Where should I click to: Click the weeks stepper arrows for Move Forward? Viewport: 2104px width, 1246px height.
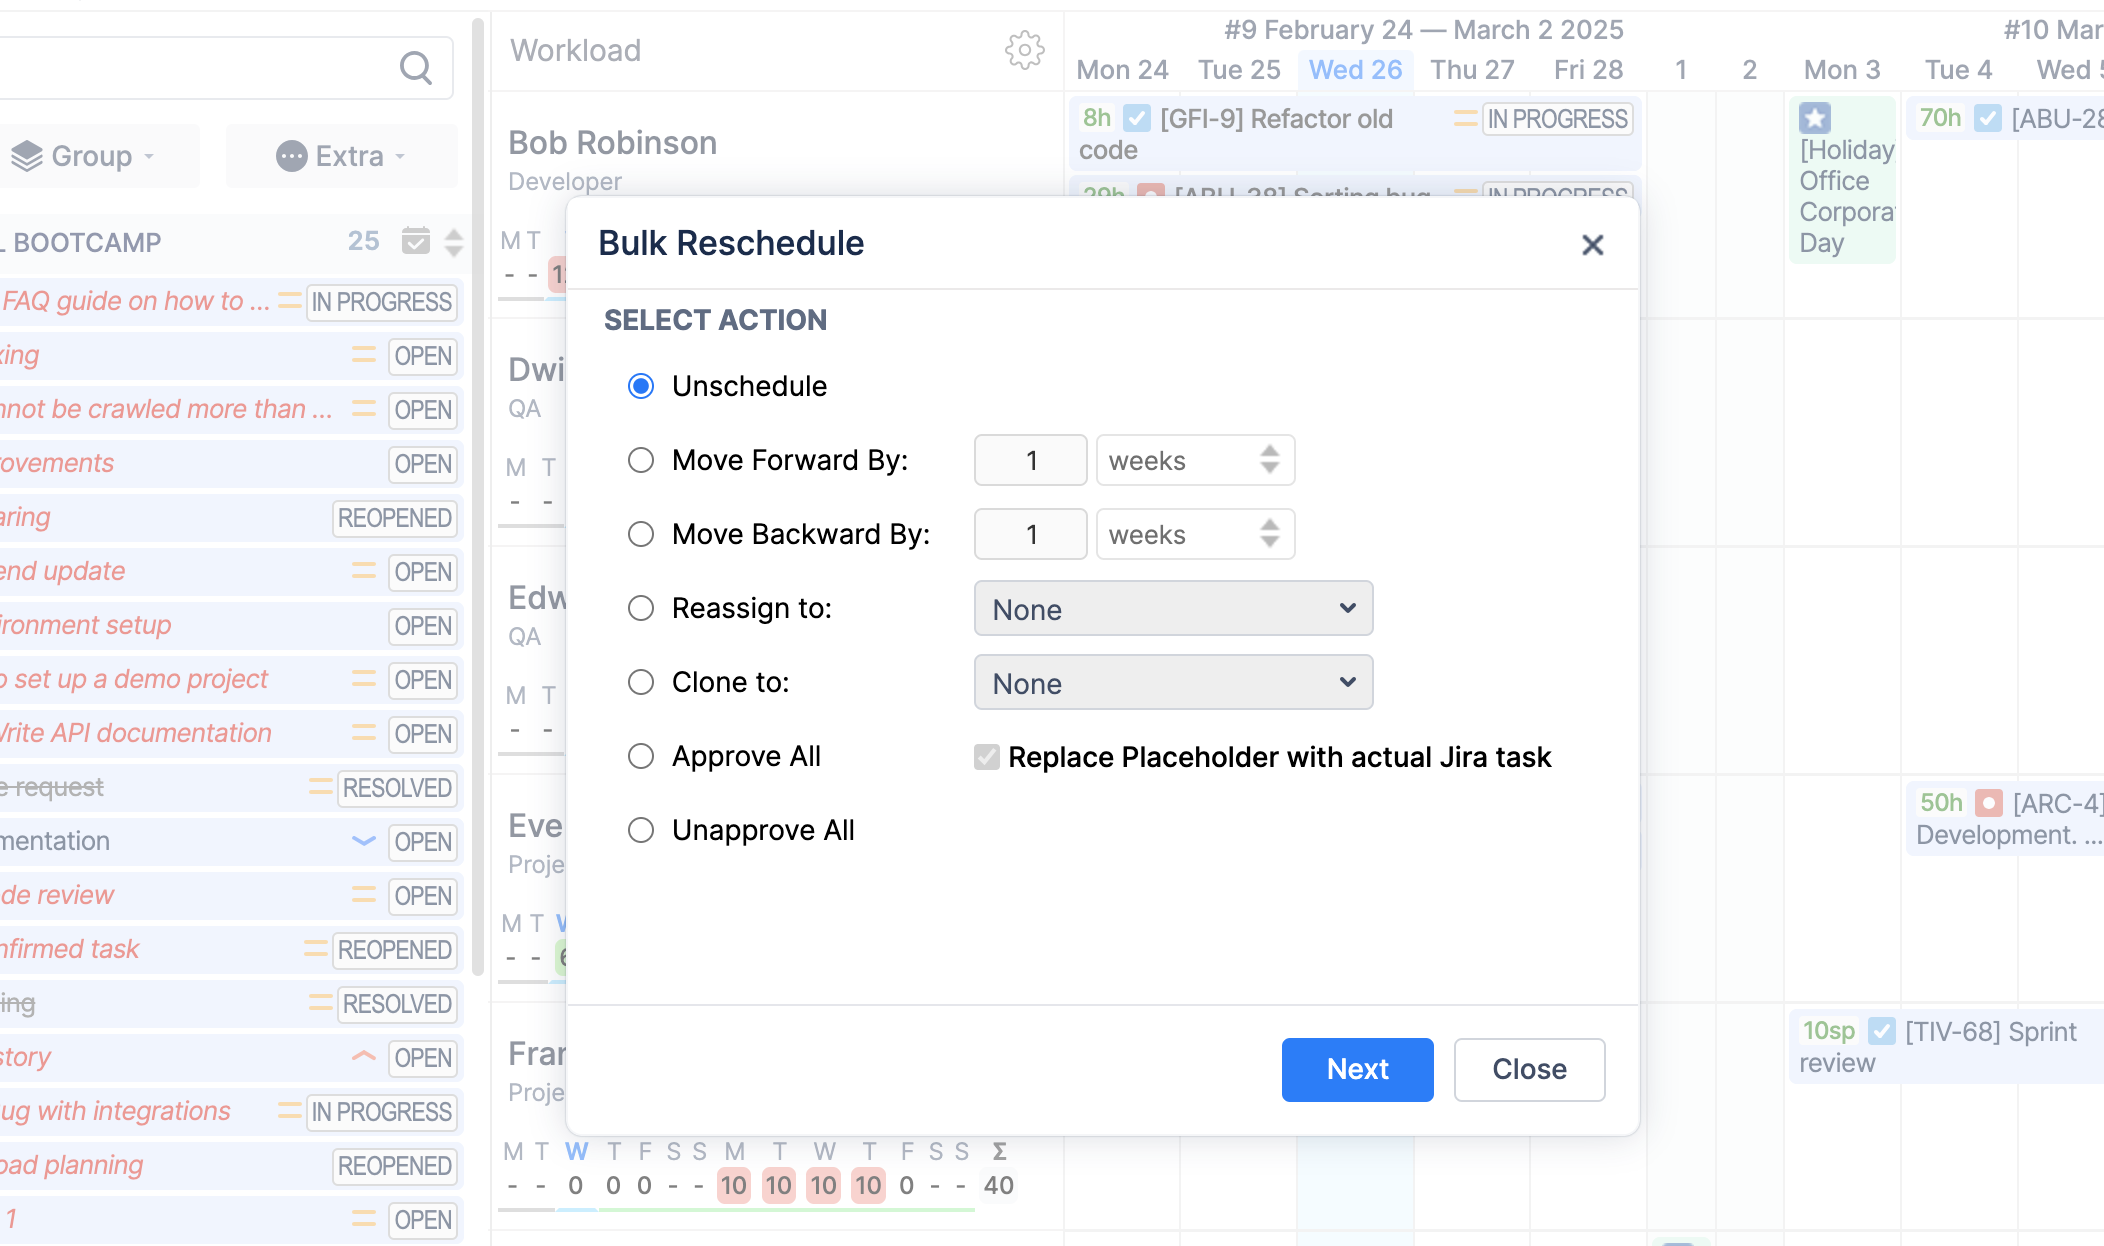coord(1267,460)
